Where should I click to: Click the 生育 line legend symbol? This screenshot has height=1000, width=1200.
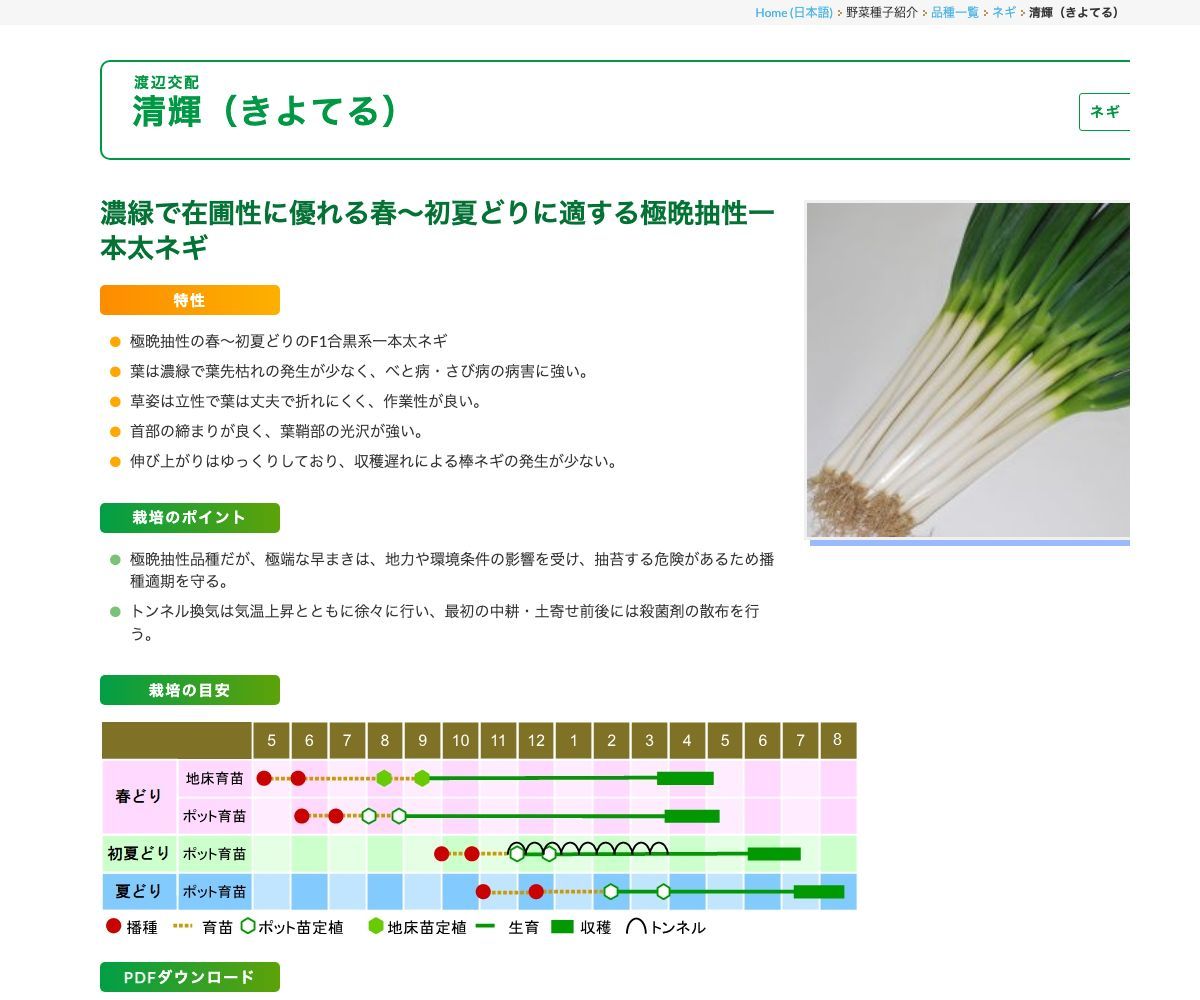point(487,928)
